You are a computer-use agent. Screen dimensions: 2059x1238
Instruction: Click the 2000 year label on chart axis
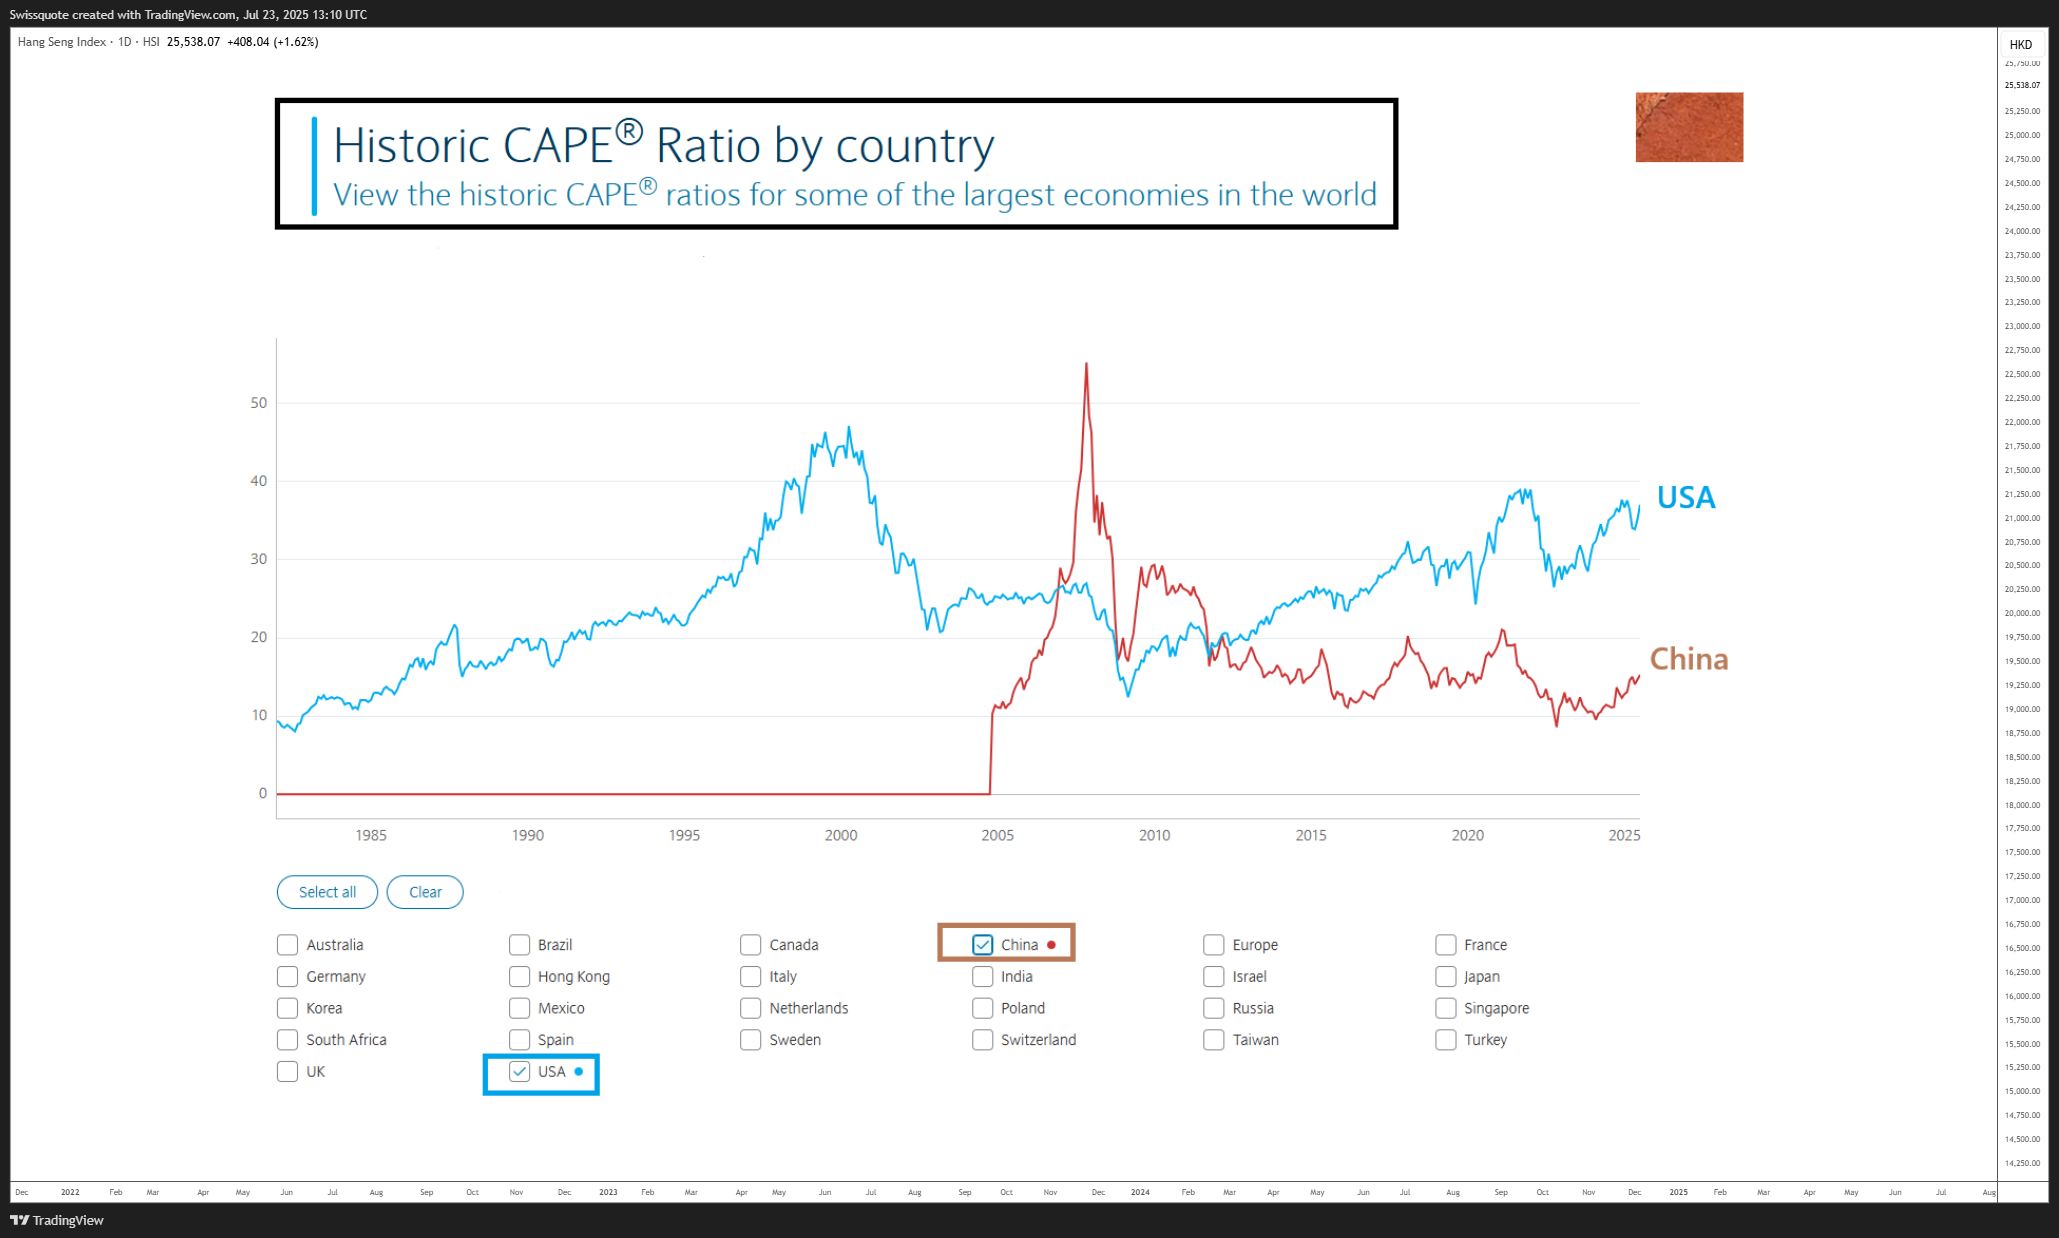pyautogui.click(x=841, y=835)
